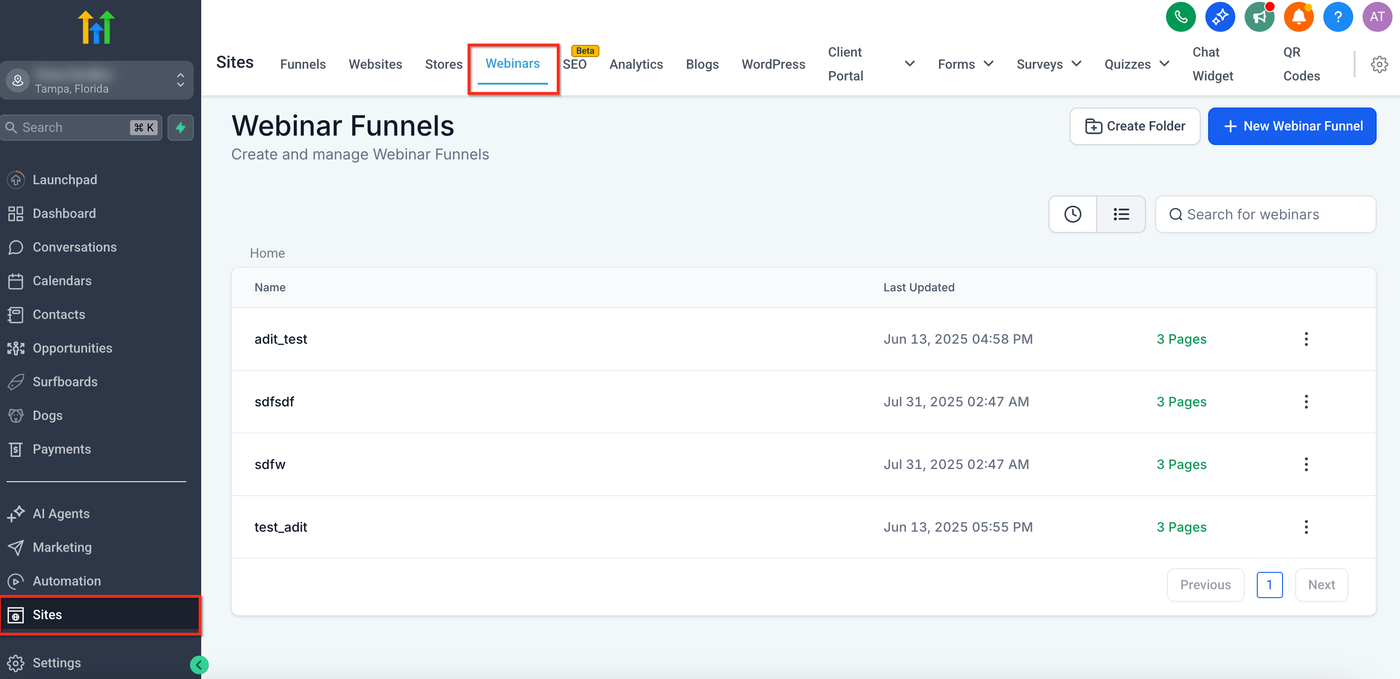Switch to recent clock view toggle
Screen dimensions: 1400x679
[x=1073, y=214]
